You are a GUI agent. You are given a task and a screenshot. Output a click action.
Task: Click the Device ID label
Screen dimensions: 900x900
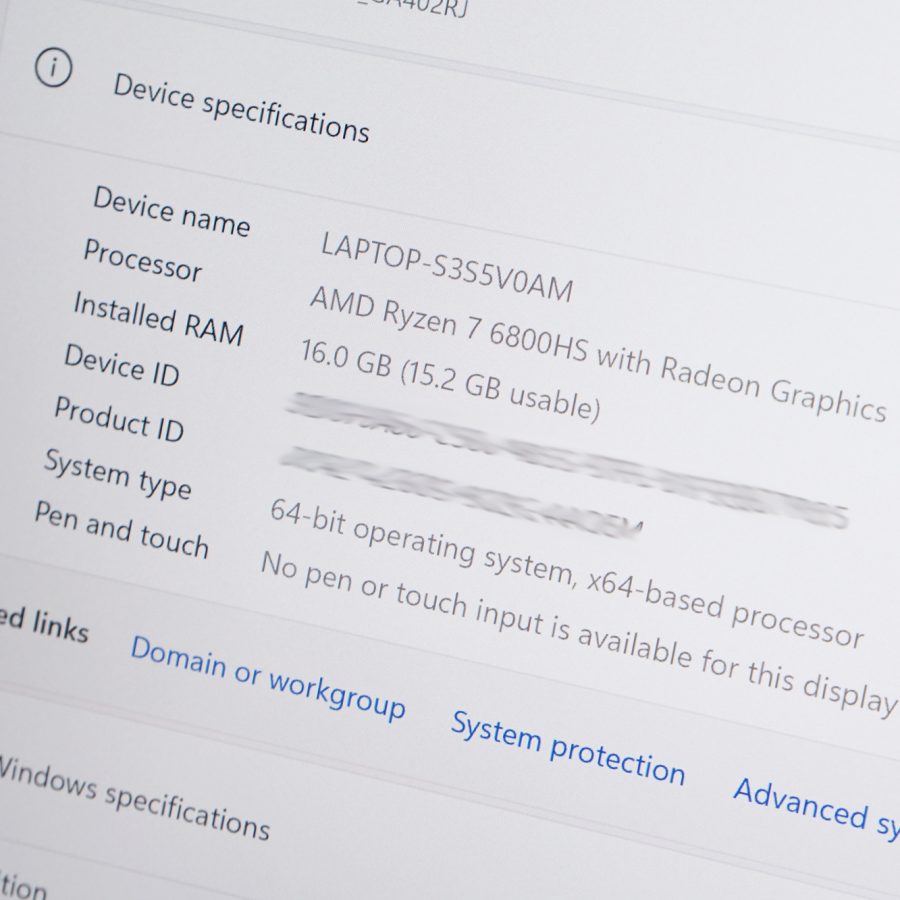pyautogui.click(x=122, y=364)
